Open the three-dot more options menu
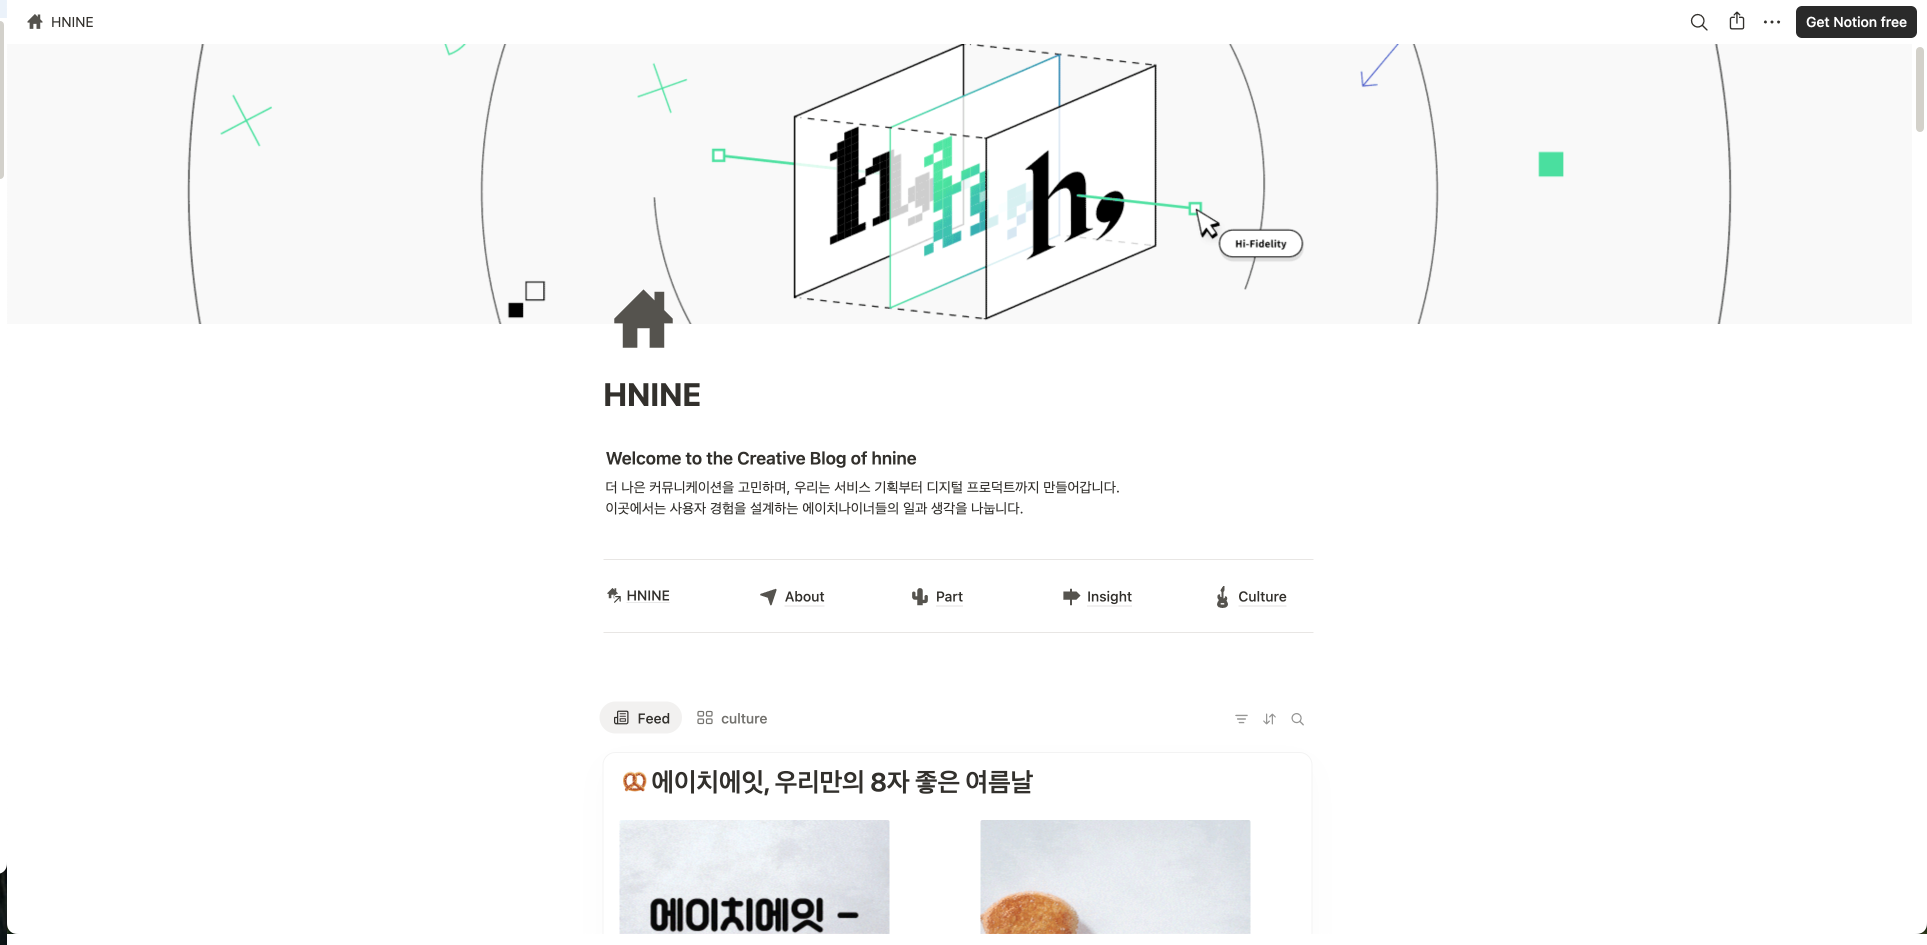The width and height of the screenshot is (1927, 945). point(1772,22)
